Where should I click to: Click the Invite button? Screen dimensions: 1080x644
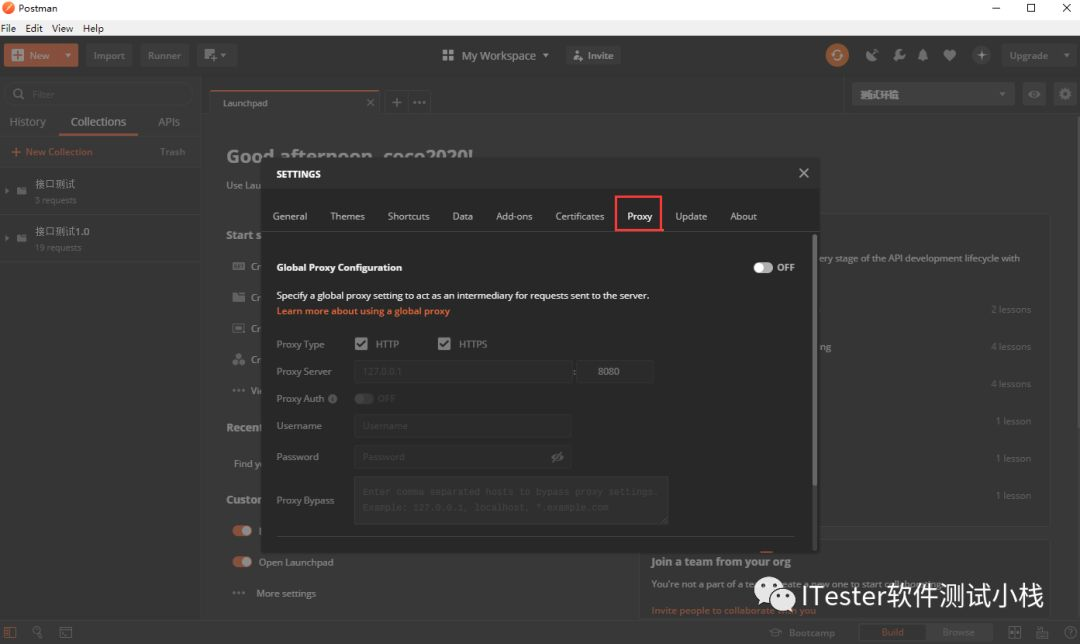coord(593,55)
